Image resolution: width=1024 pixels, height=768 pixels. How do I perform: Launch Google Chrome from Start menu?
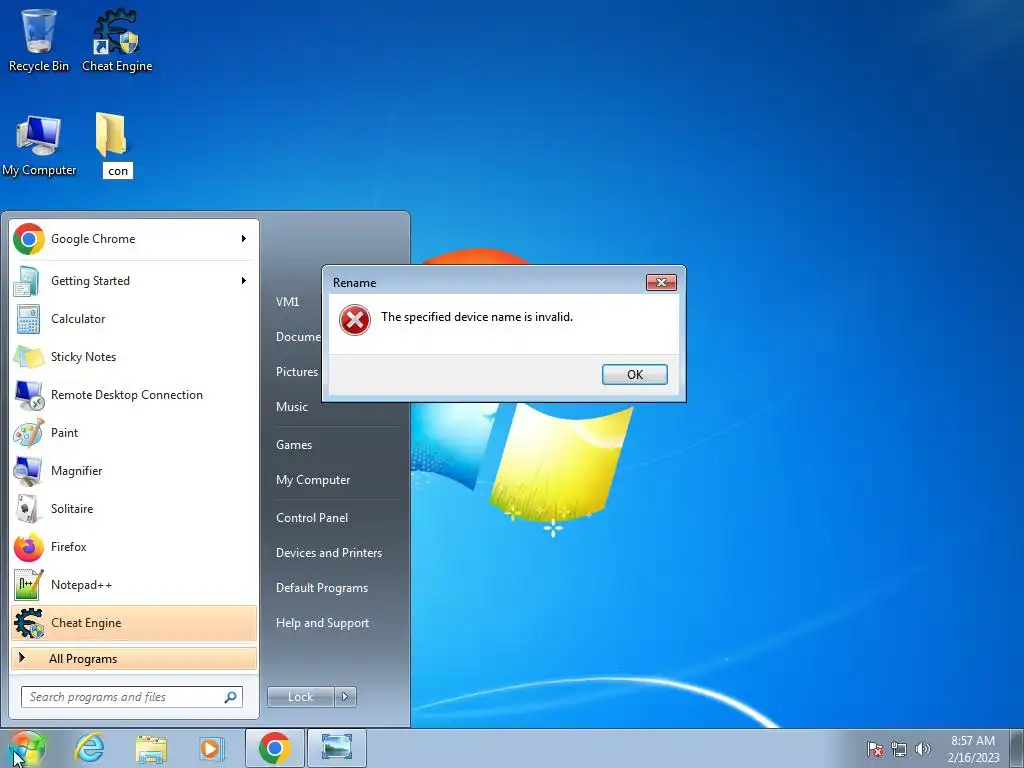pos(134,239)
